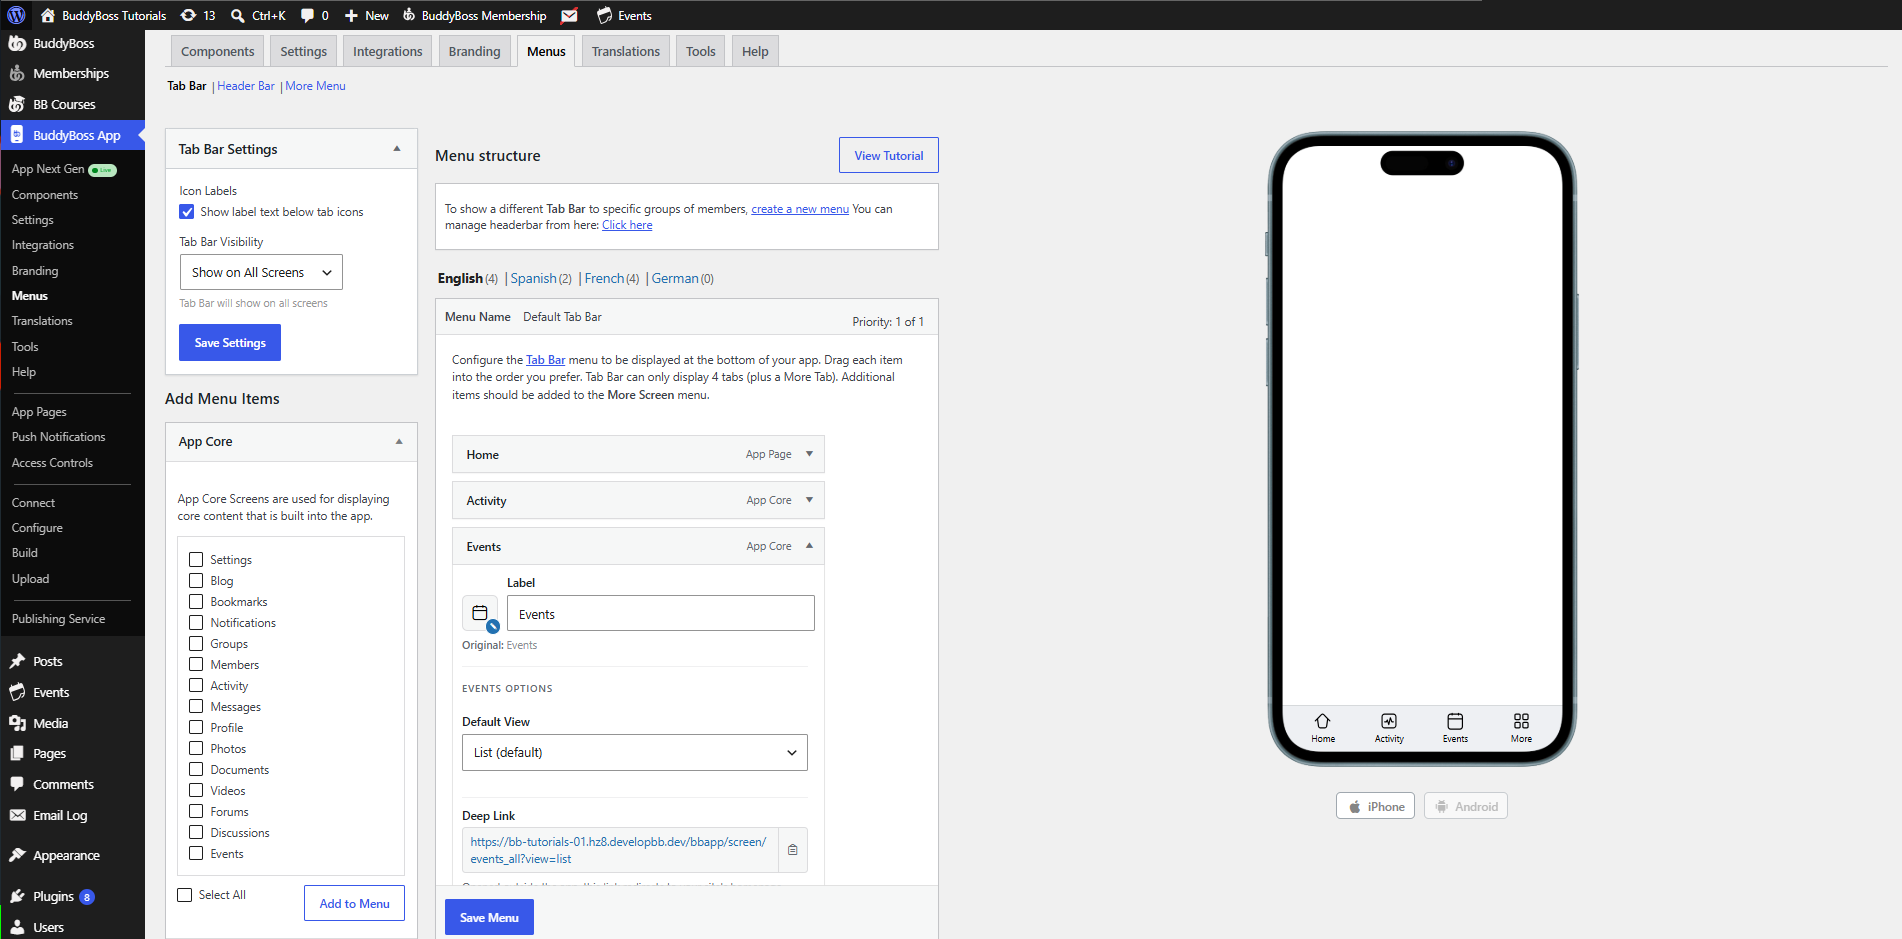This screenshot has width=1902, height=939.
Task: Click the Events icon picker beside Label
Action: coord(480,613)
